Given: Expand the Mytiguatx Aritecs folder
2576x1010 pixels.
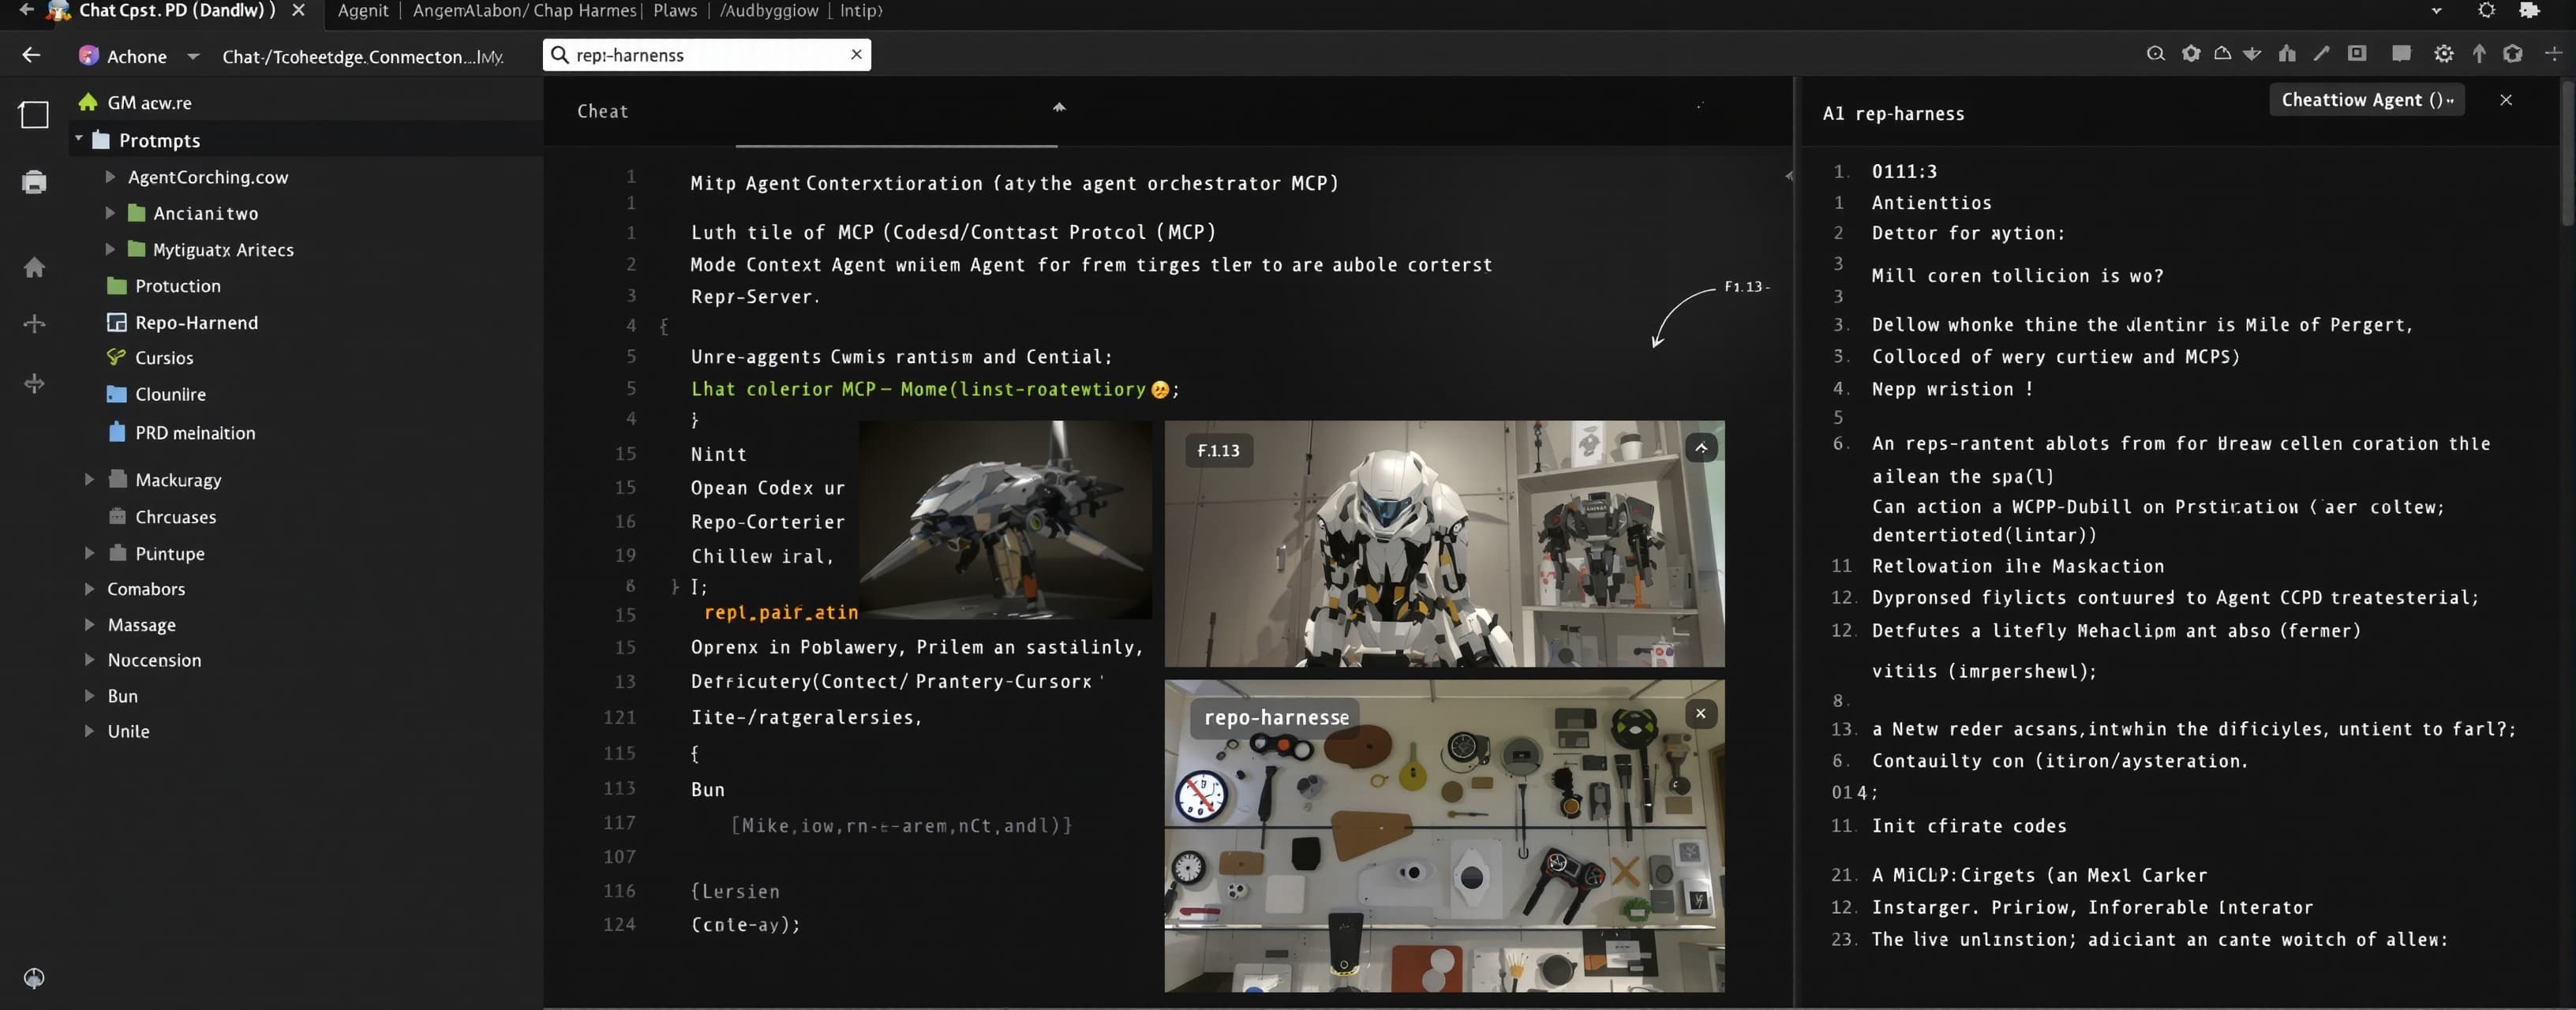Looking at the screenshot, I should pyautogui.click(x=110, y=249).
